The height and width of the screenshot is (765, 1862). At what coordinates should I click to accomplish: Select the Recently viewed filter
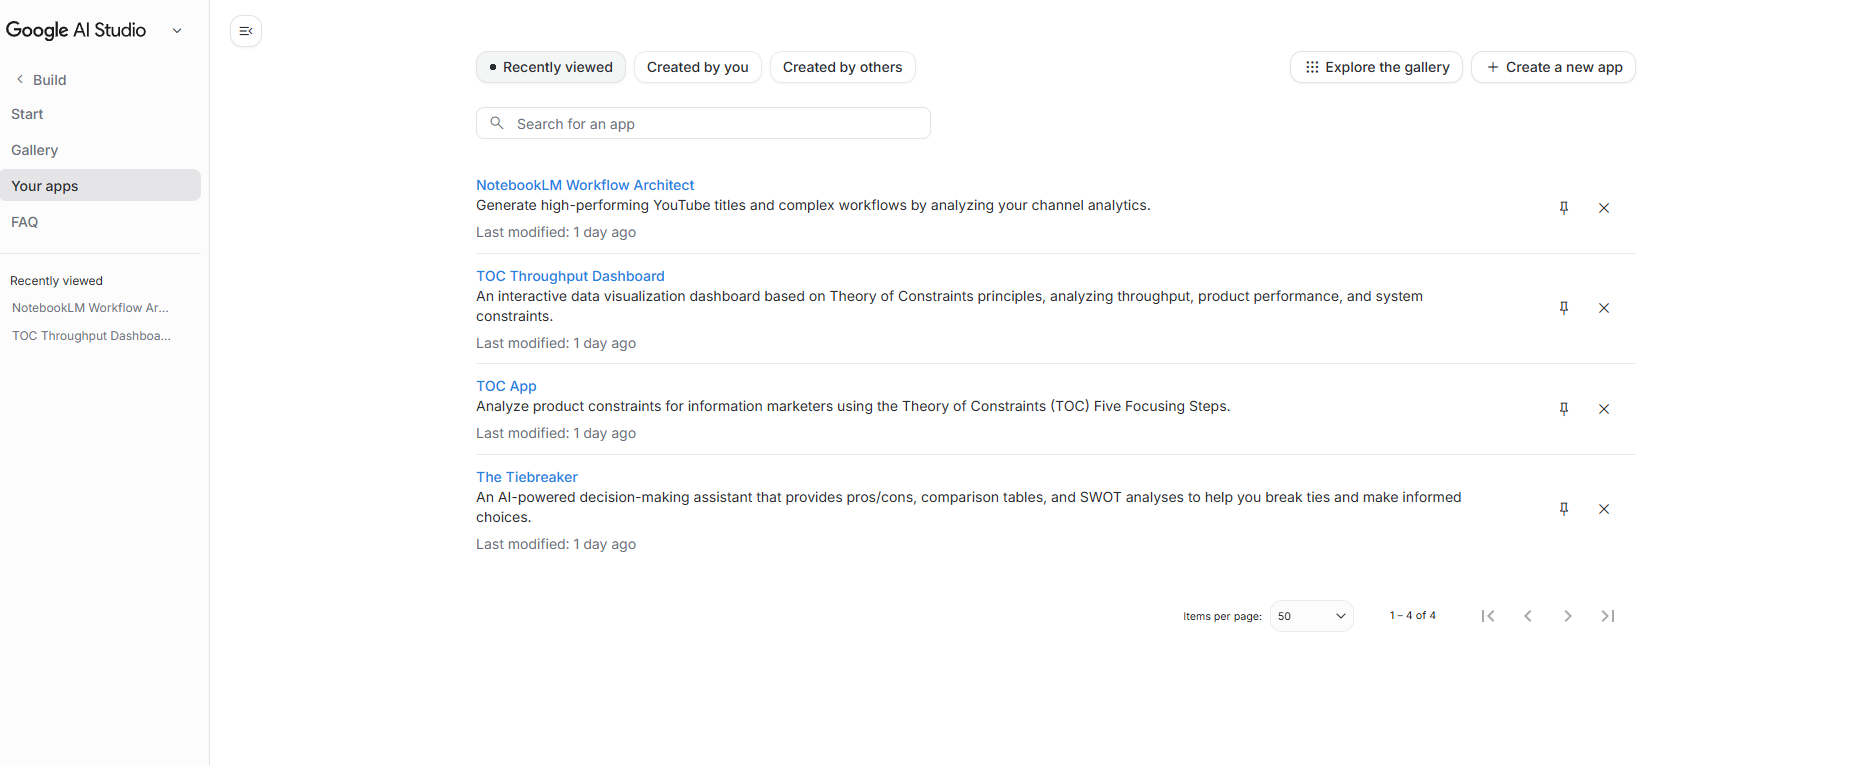pyautogui.click(x=551, y=67)
